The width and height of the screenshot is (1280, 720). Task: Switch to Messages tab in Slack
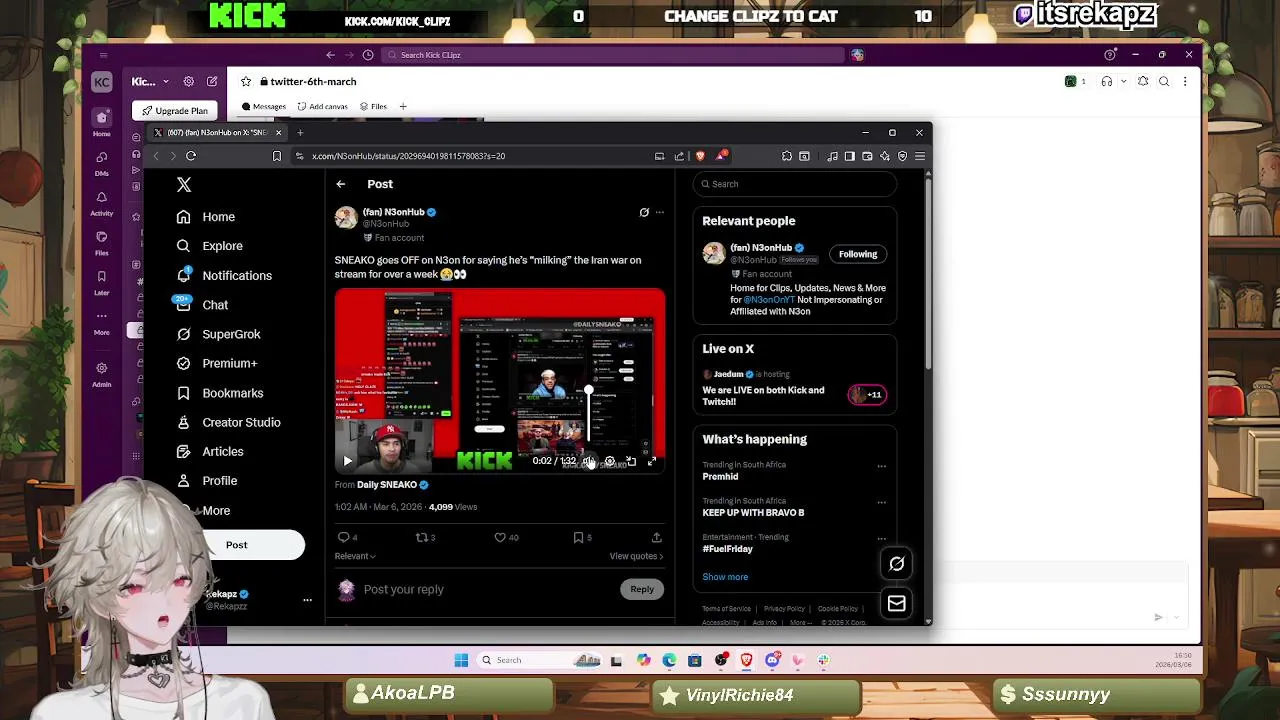263,107
